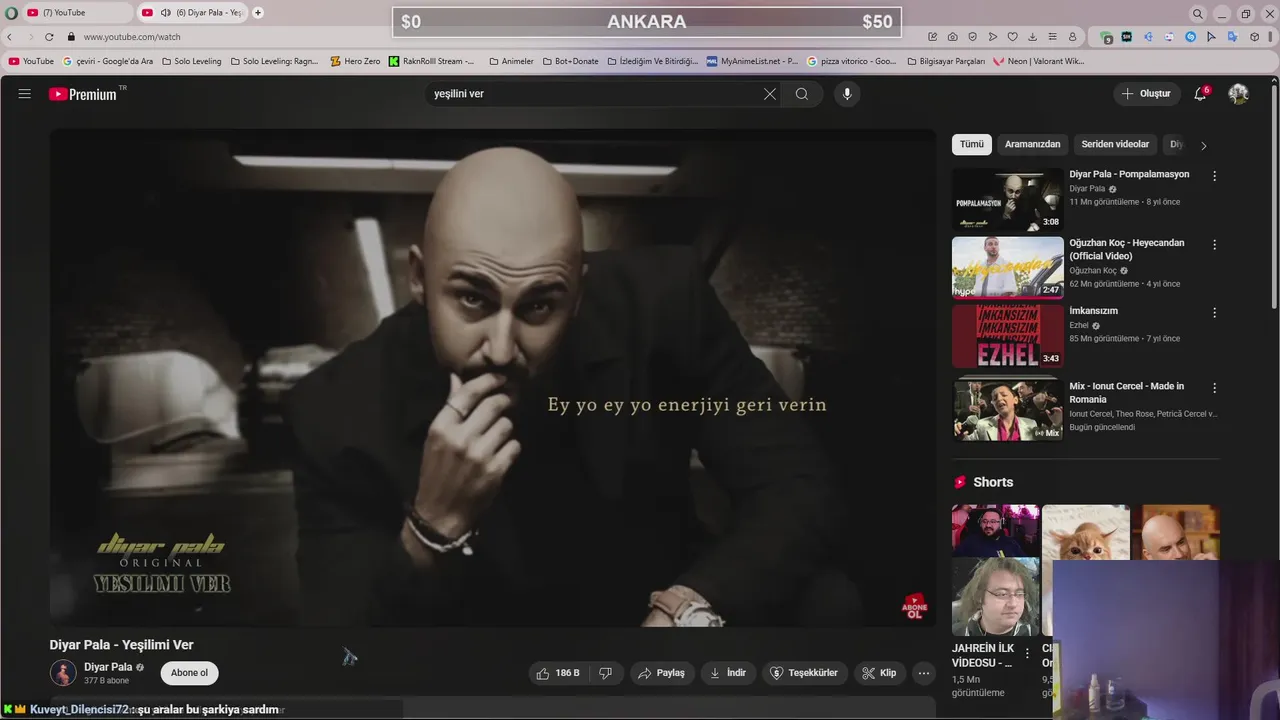This screenshot has width=1280, height=720.
Task: Open the Bilgisayar Parçaları bookmark folder
Action: (x=945, y=61)
